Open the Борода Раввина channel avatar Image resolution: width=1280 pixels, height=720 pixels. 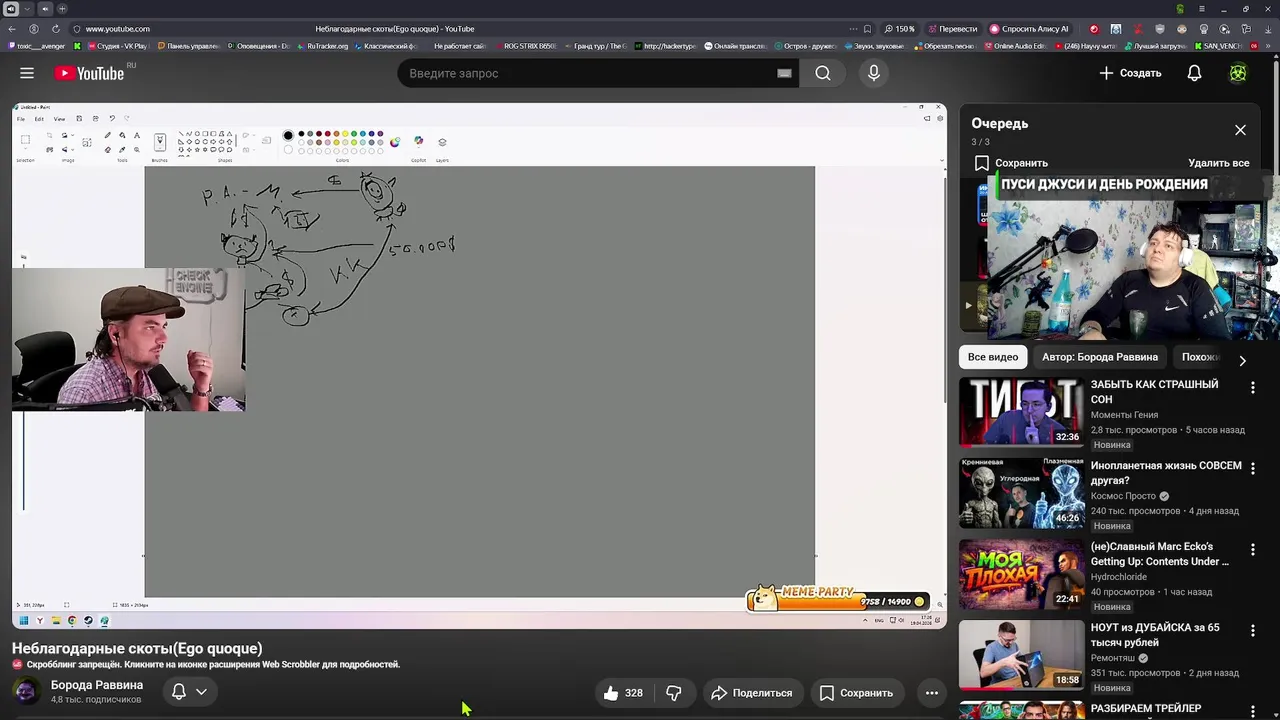[27, 691]
